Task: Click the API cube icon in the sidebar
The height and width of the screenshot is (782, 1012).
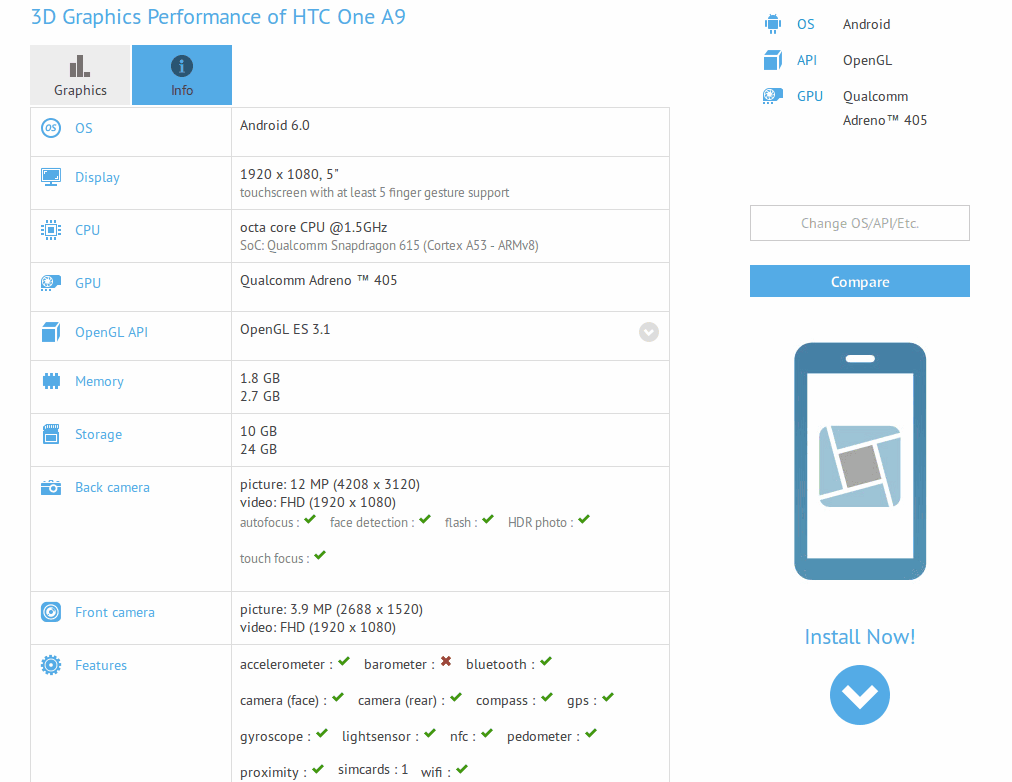Action: [x=773, y=60]
